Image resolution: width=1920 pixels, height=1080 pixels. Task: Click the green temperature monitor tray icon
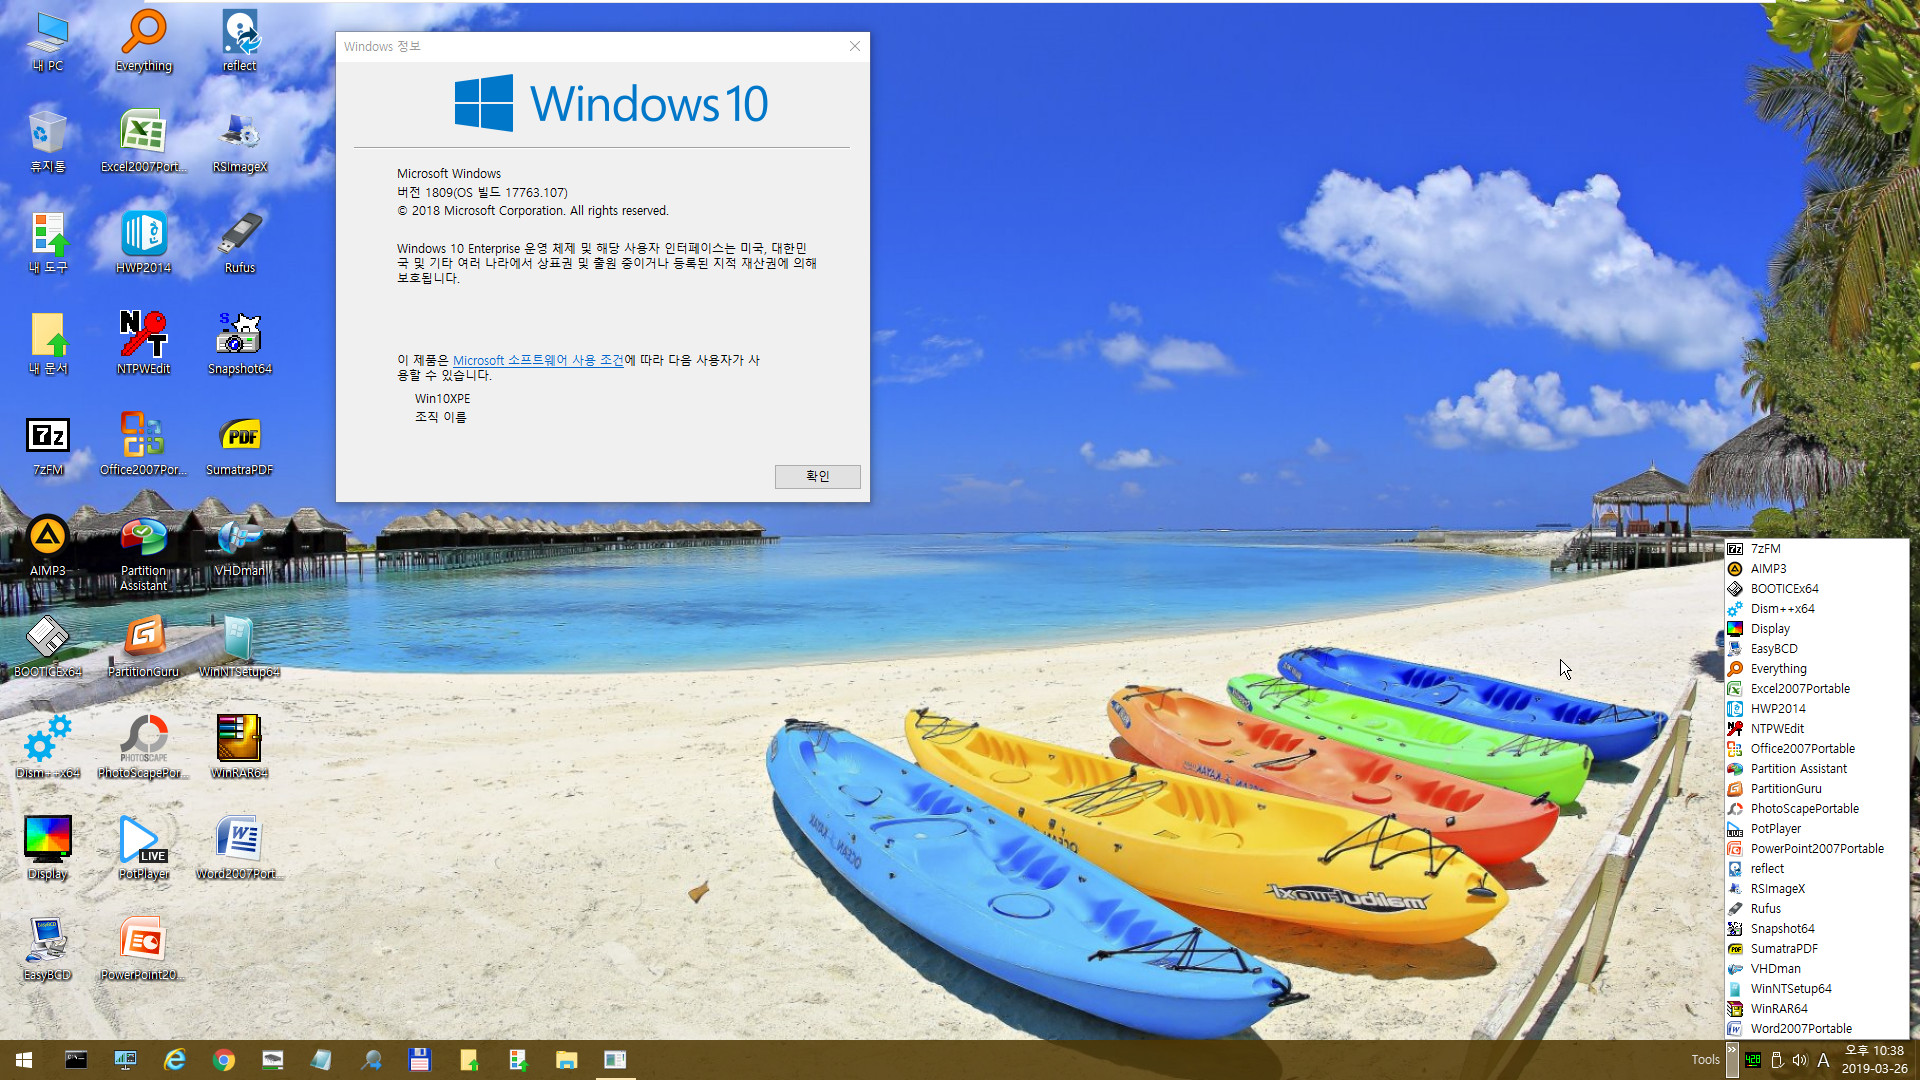1753,1060
